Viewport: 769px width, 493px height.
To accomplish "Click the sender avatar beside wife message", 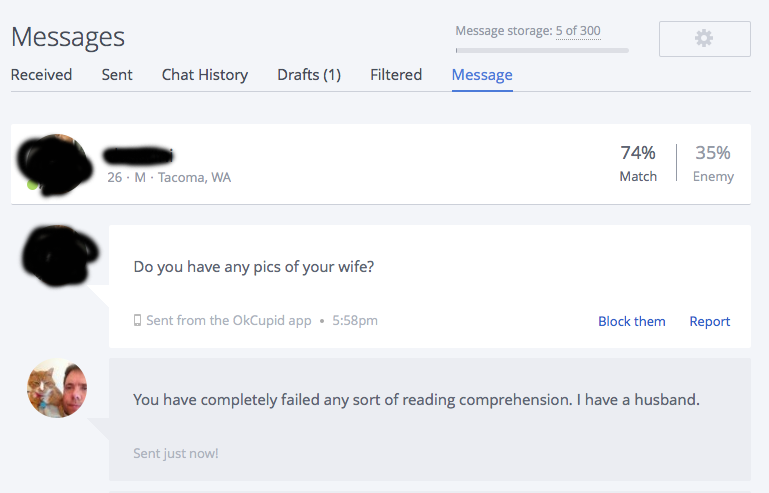I will [60, 253].
